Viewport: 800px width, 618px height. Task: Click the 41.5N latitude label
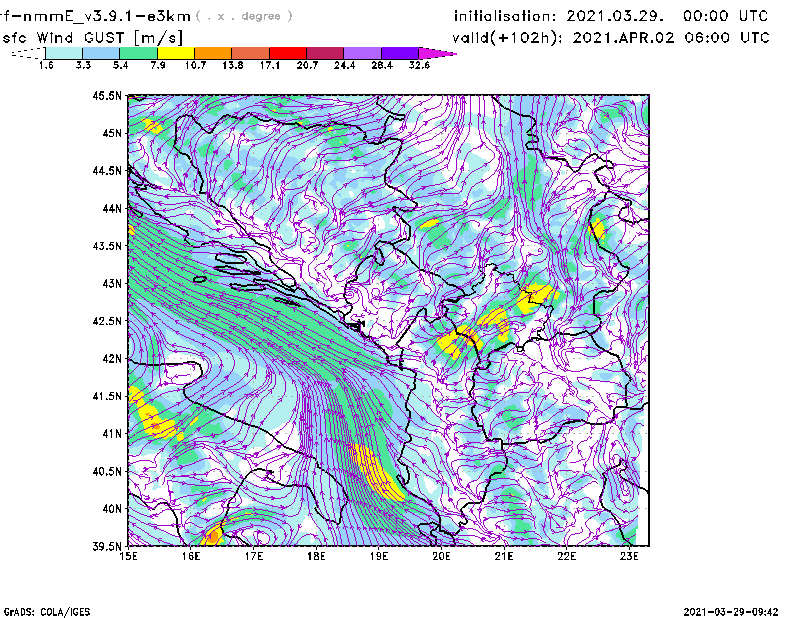107,396
